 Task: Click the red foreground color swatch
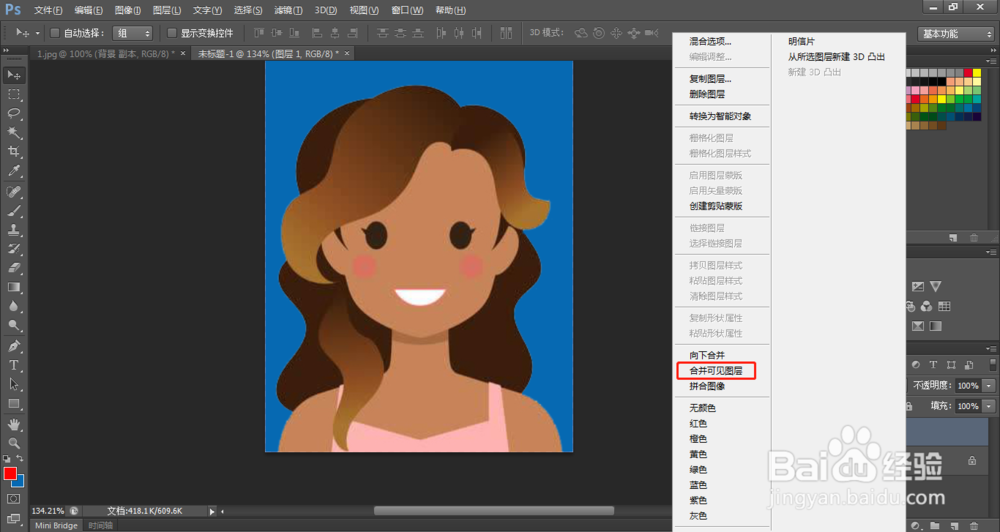pyautogui.click(x=9, y=473)
